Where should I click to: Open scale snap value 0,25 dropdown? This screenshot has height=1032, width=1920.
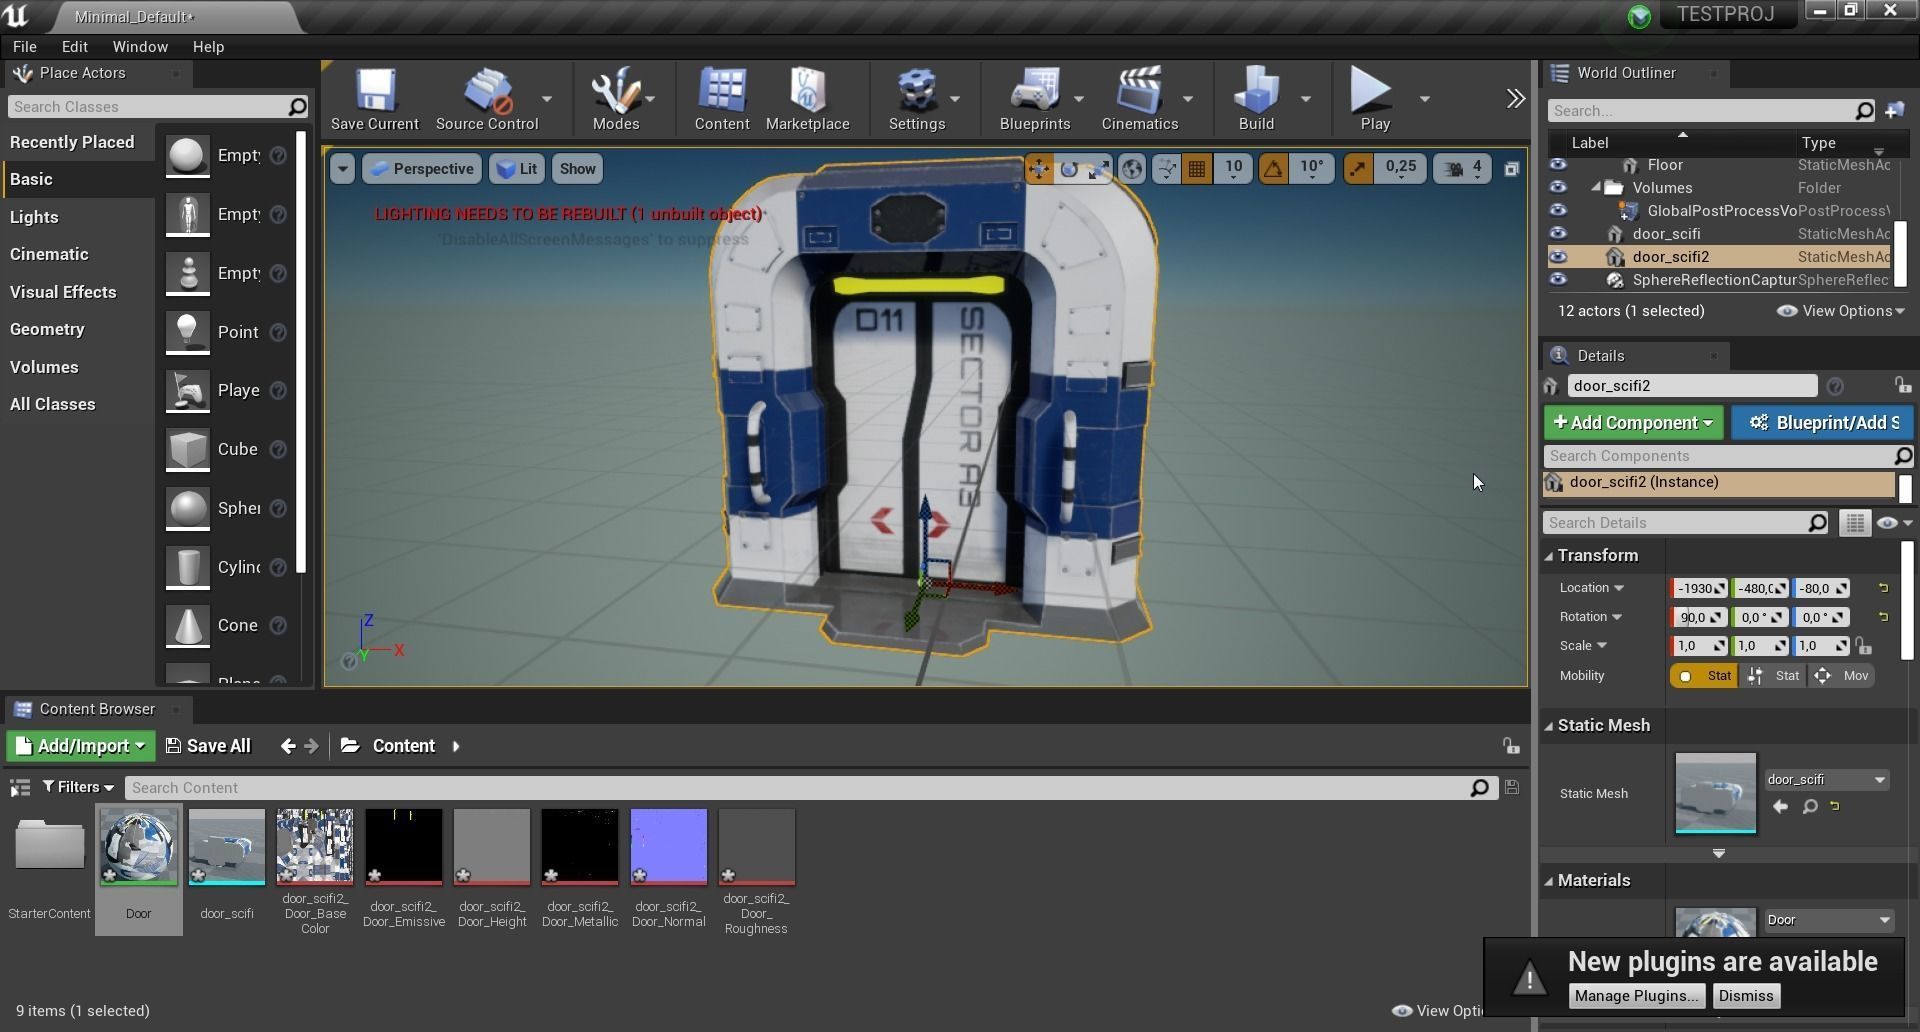tap(1401, 169)
